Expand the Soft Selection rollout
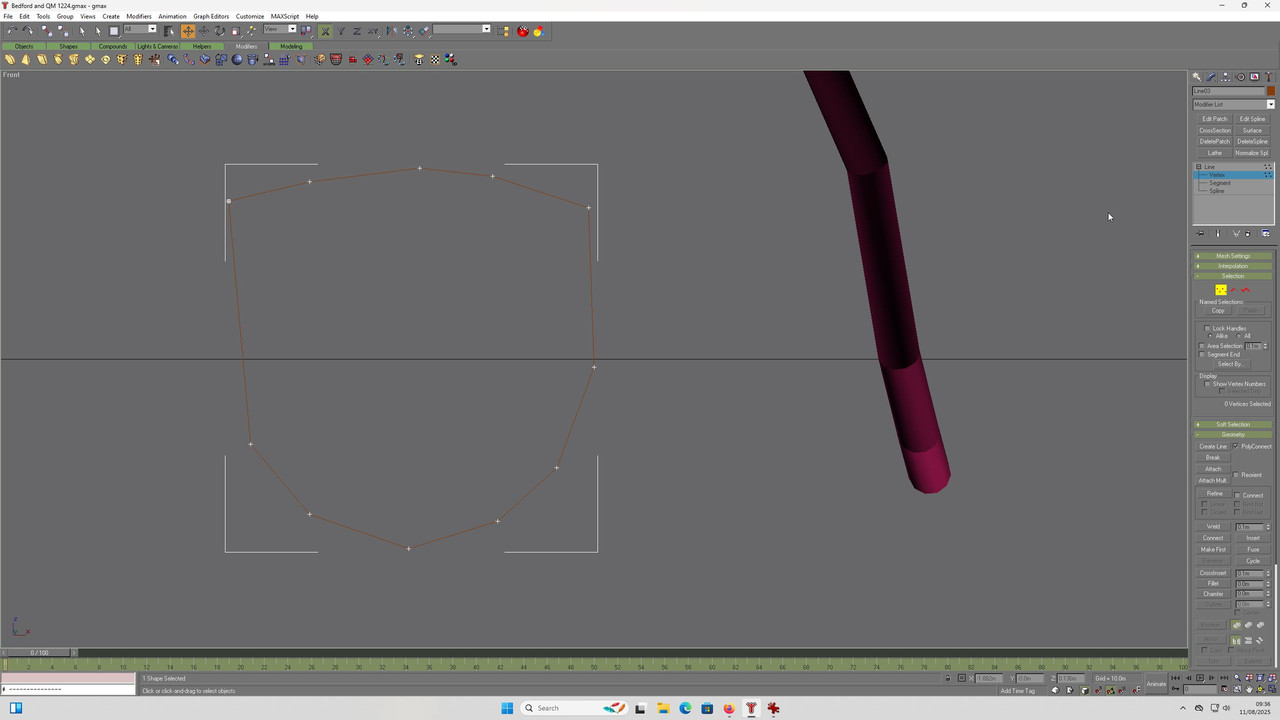This screenshot has height=720, width=1280. pyautogui.click(x=1233, y=424)
